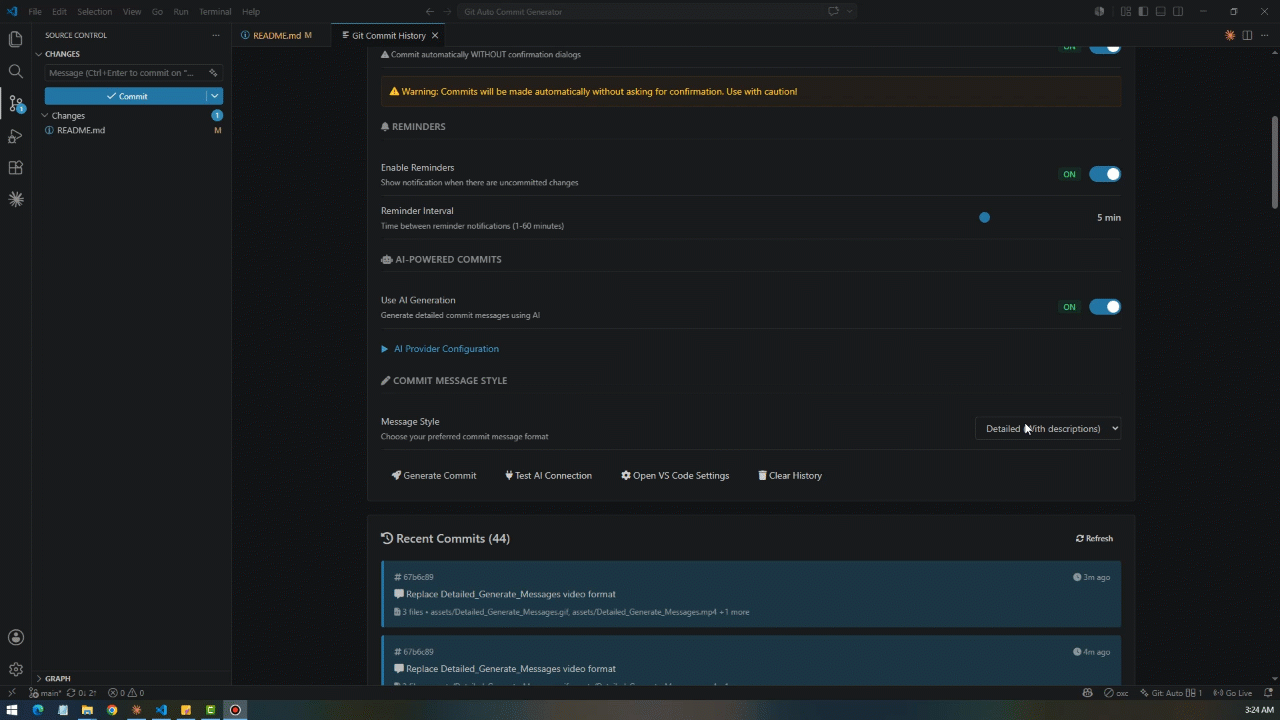Image resolution: width=1280 pixels, height=720 pixels.
Task: Open Copilot chat dropdown chevron
Action: tap(850, 11)
